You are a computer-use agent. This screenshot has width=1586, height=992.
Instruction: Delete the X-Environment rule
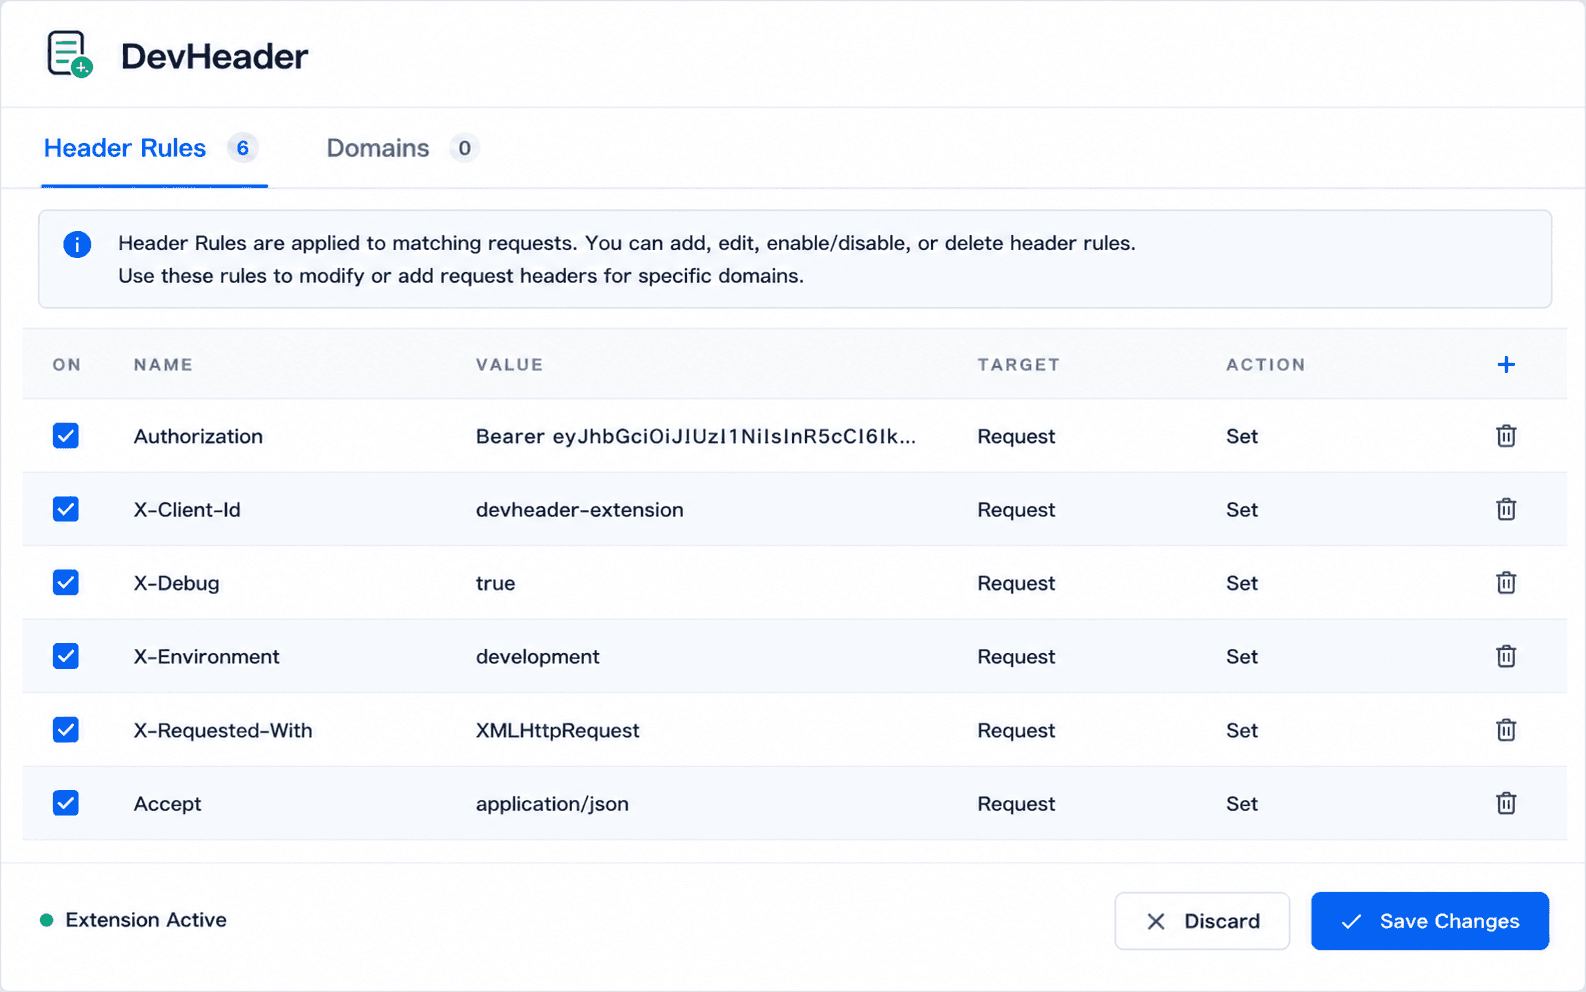coord(1506,656)
